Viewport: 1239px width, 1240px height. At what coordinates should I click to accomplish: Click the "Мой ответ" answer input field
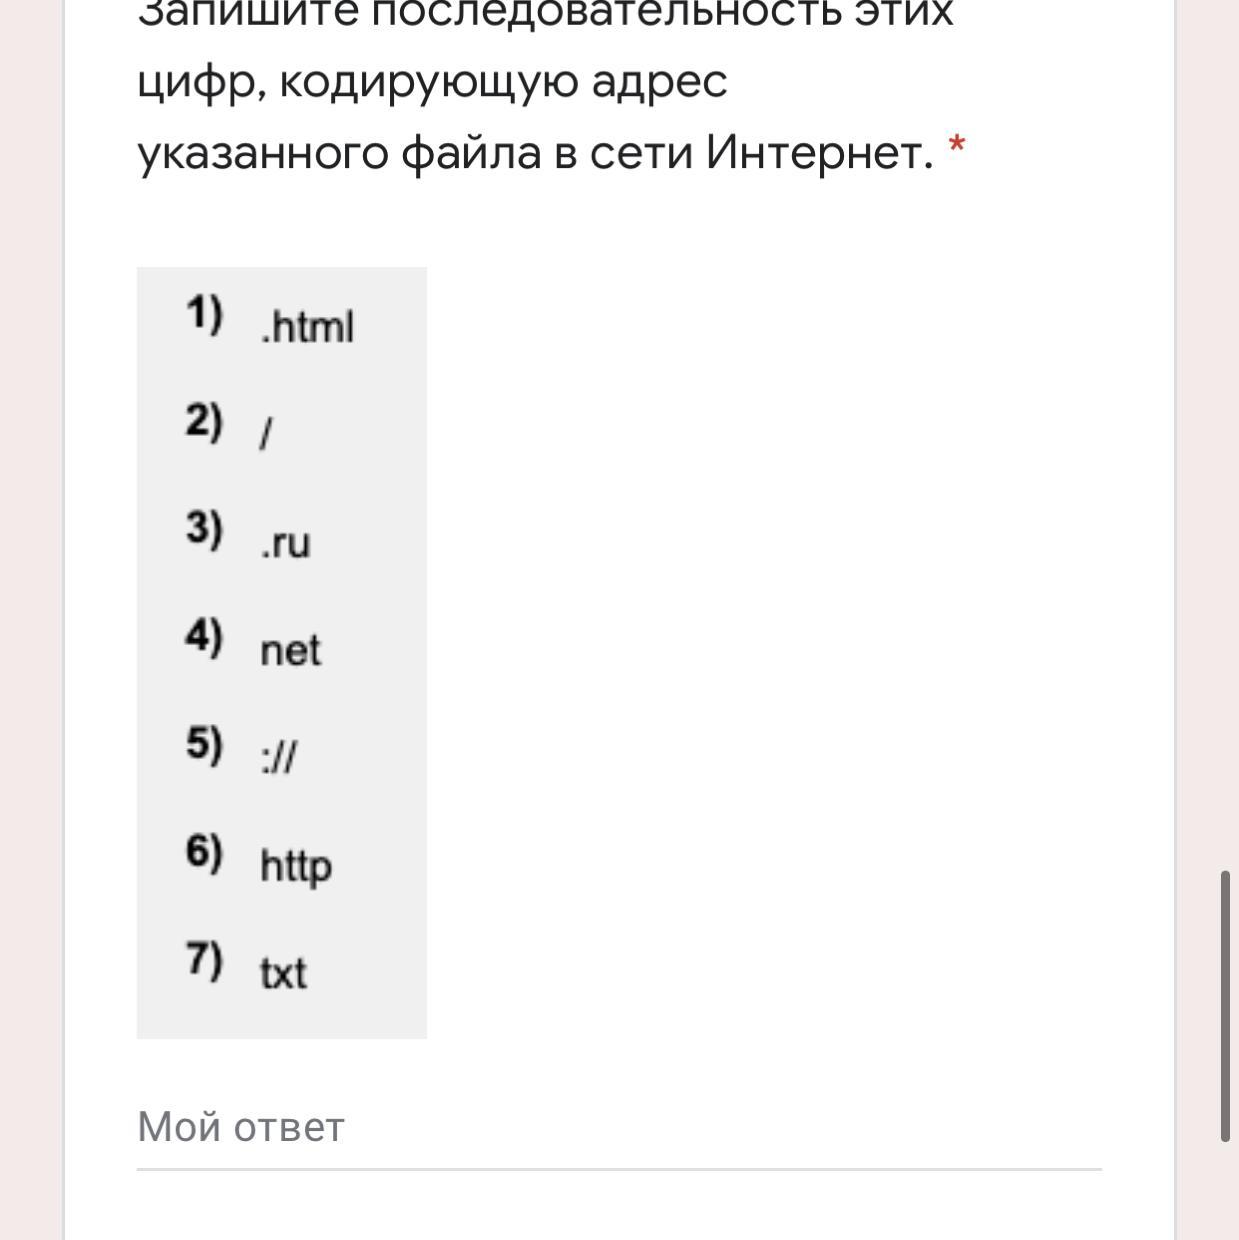618,1128
